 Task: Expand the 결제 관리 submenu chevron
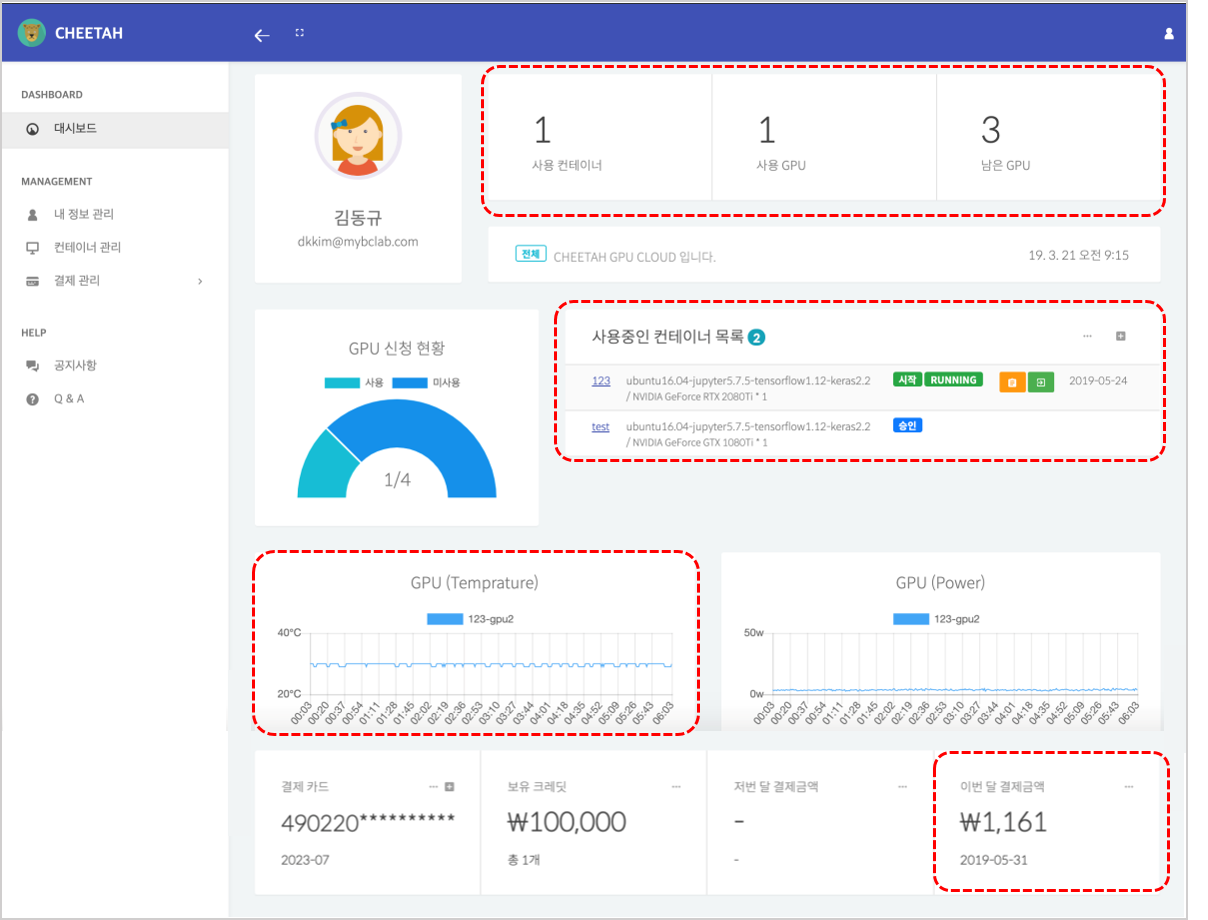(x=200, y=282)
